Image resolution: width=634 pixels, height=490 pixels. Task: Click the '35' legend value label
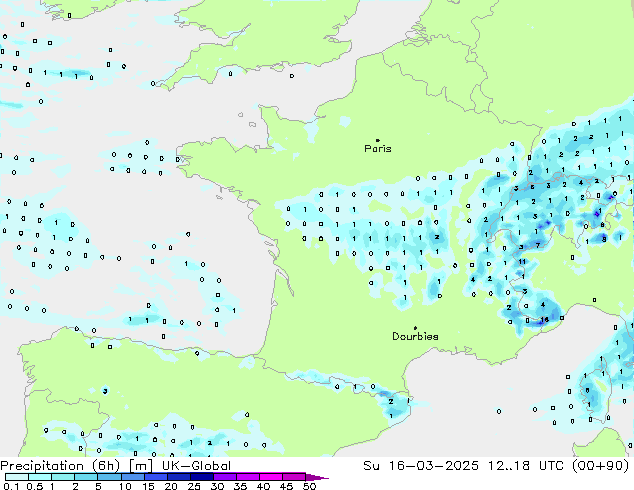(240, 486)
